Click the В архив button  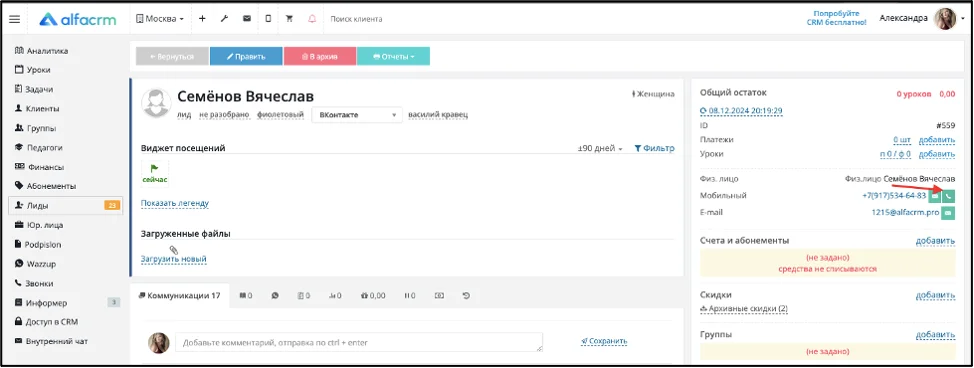(x=320, y=57)
